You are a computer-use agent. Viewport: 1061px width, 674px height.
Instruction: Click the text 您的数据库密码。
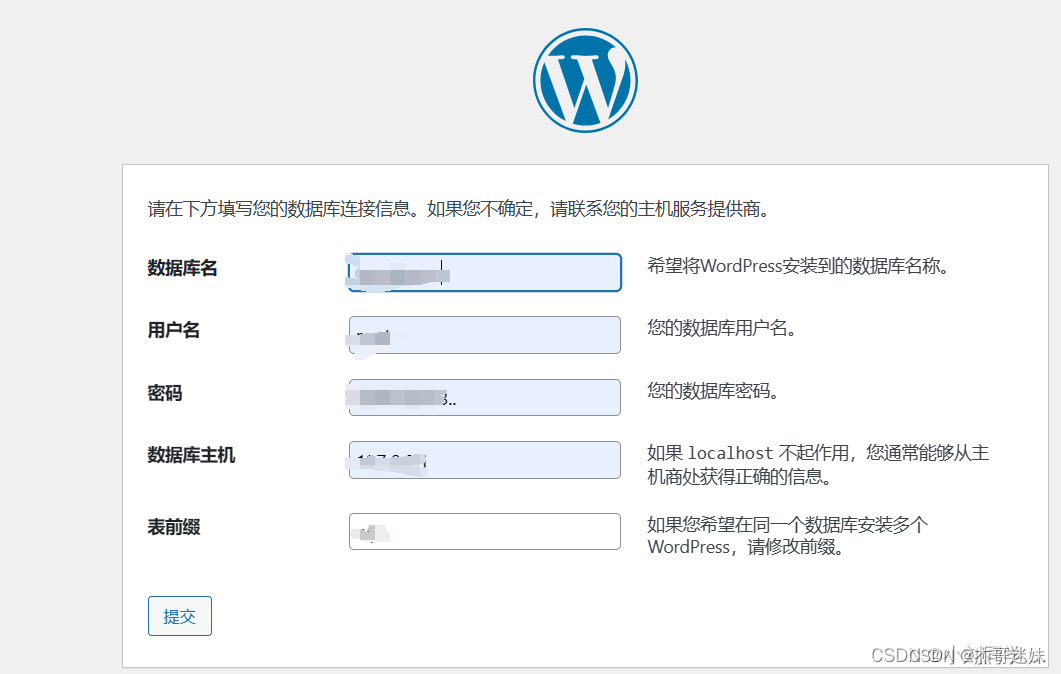(x=714, y=390)
